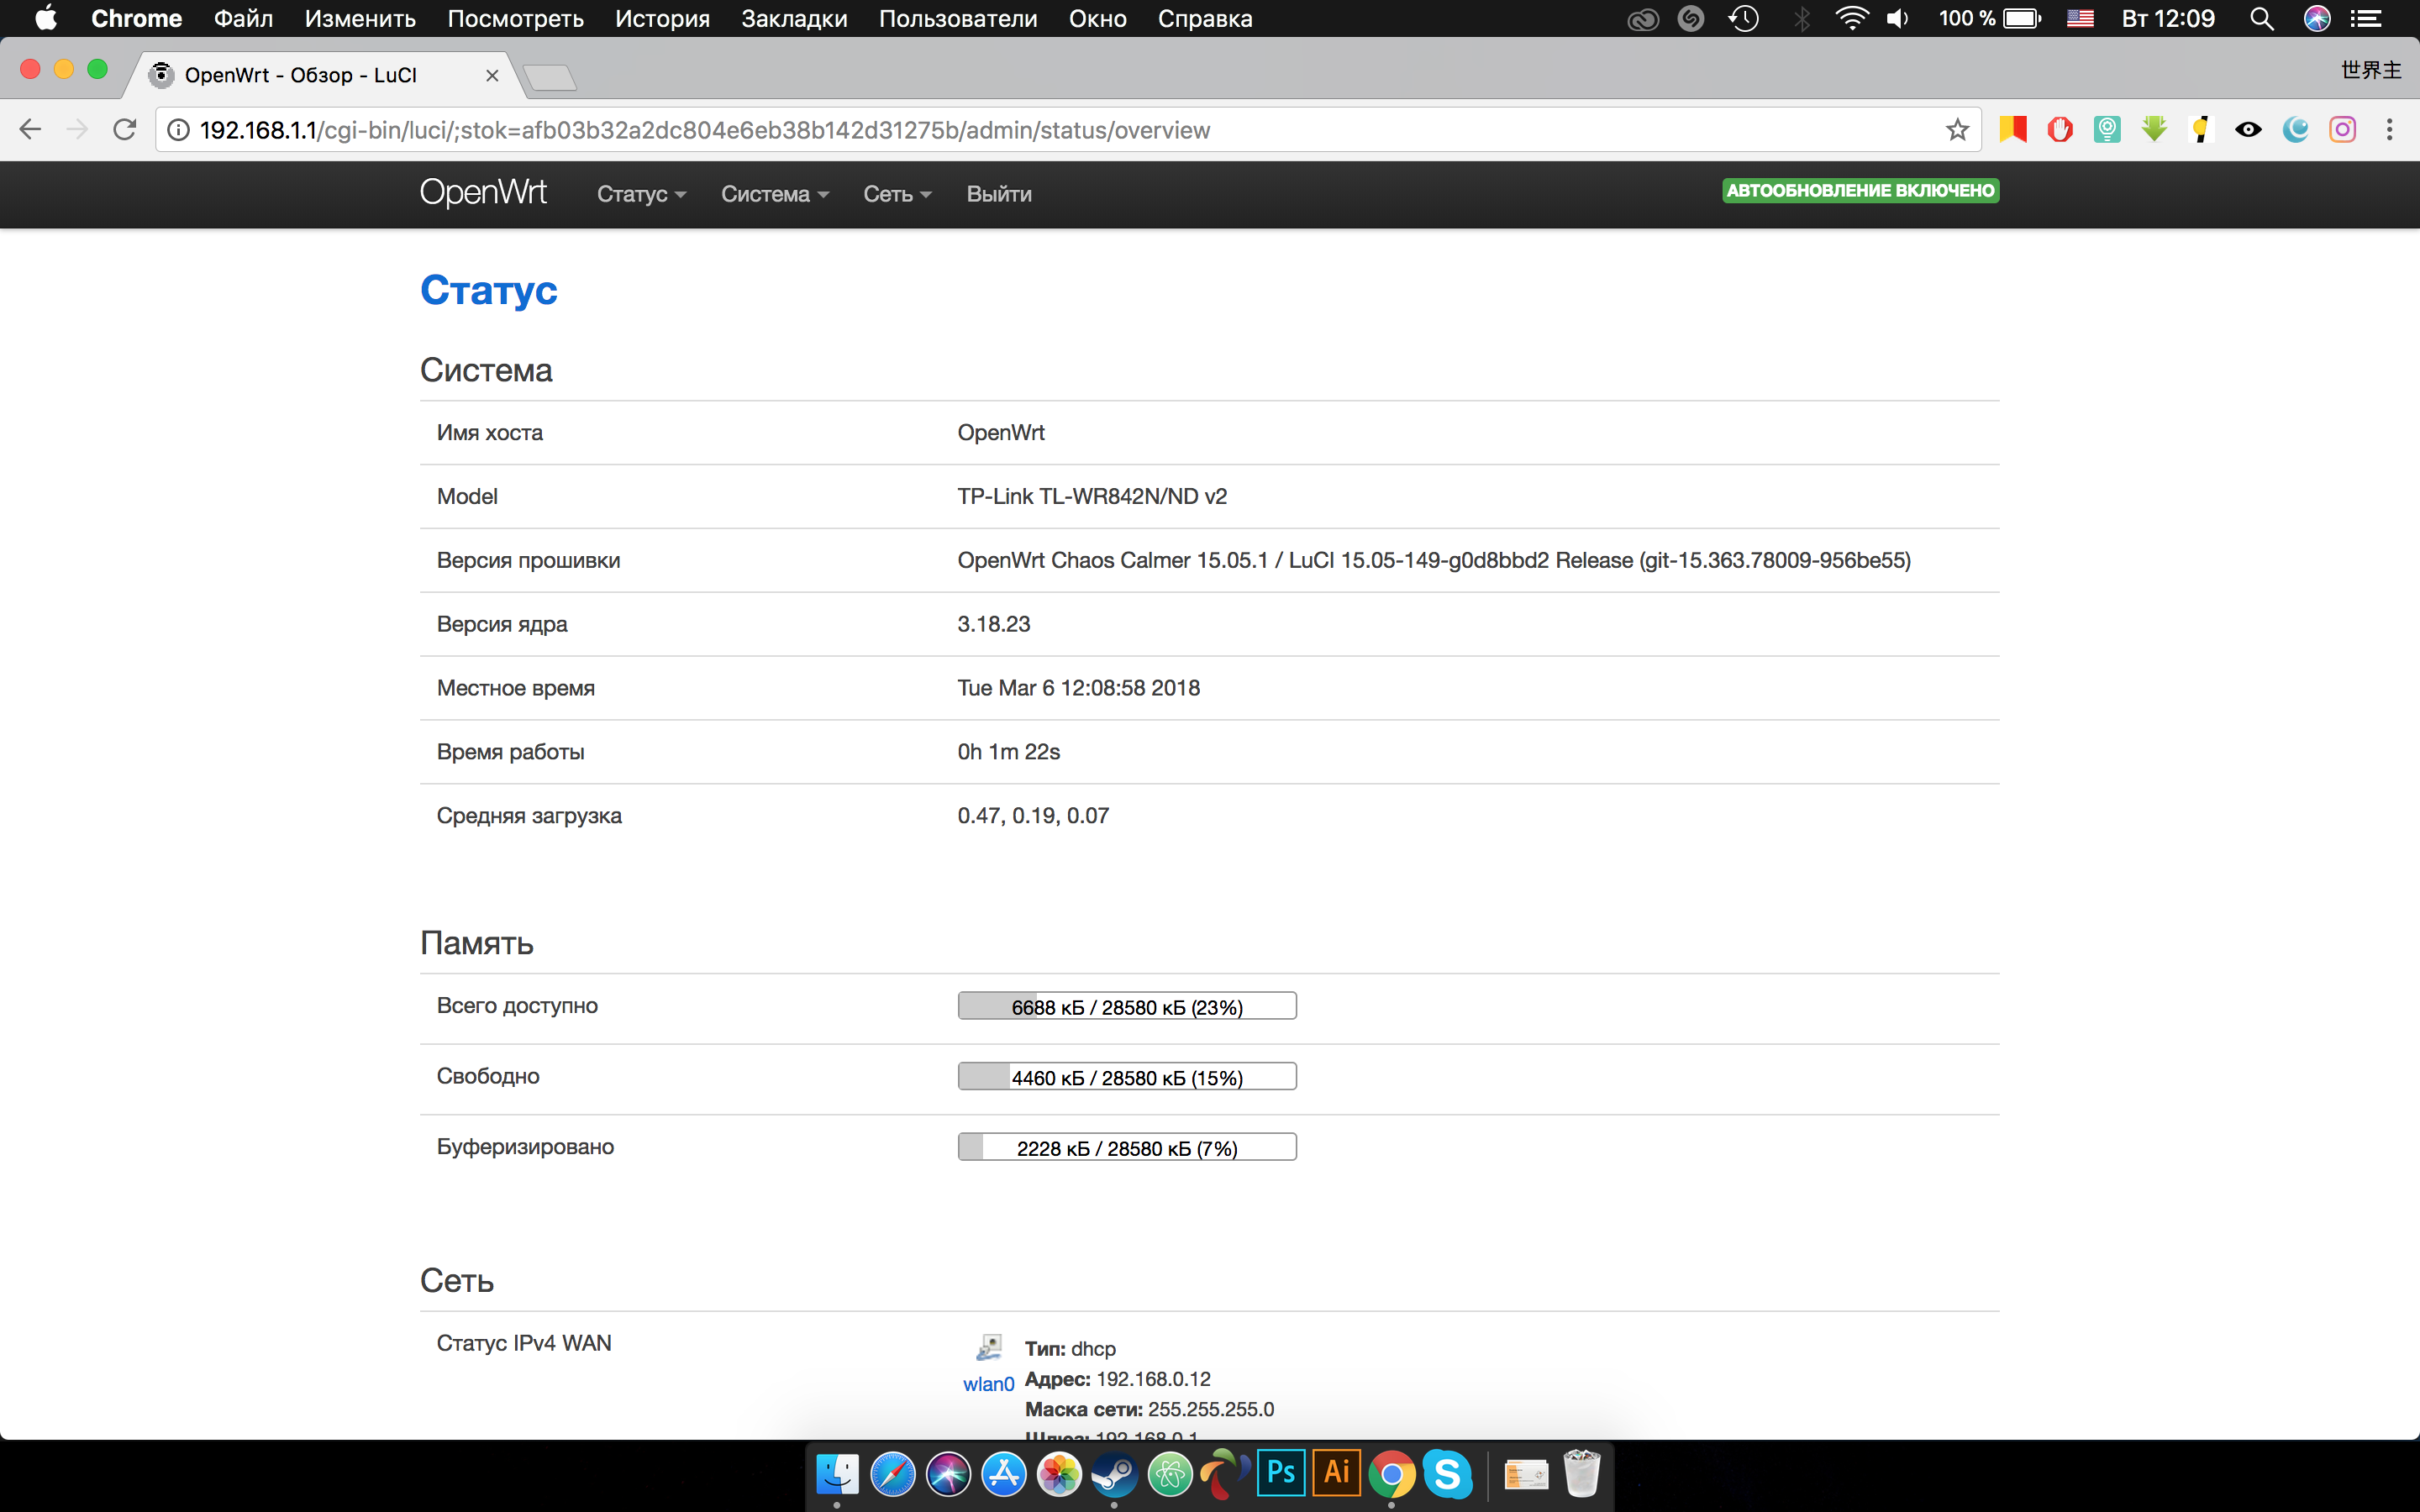Launch Photoshop from the dock

coord(1281,1473)
